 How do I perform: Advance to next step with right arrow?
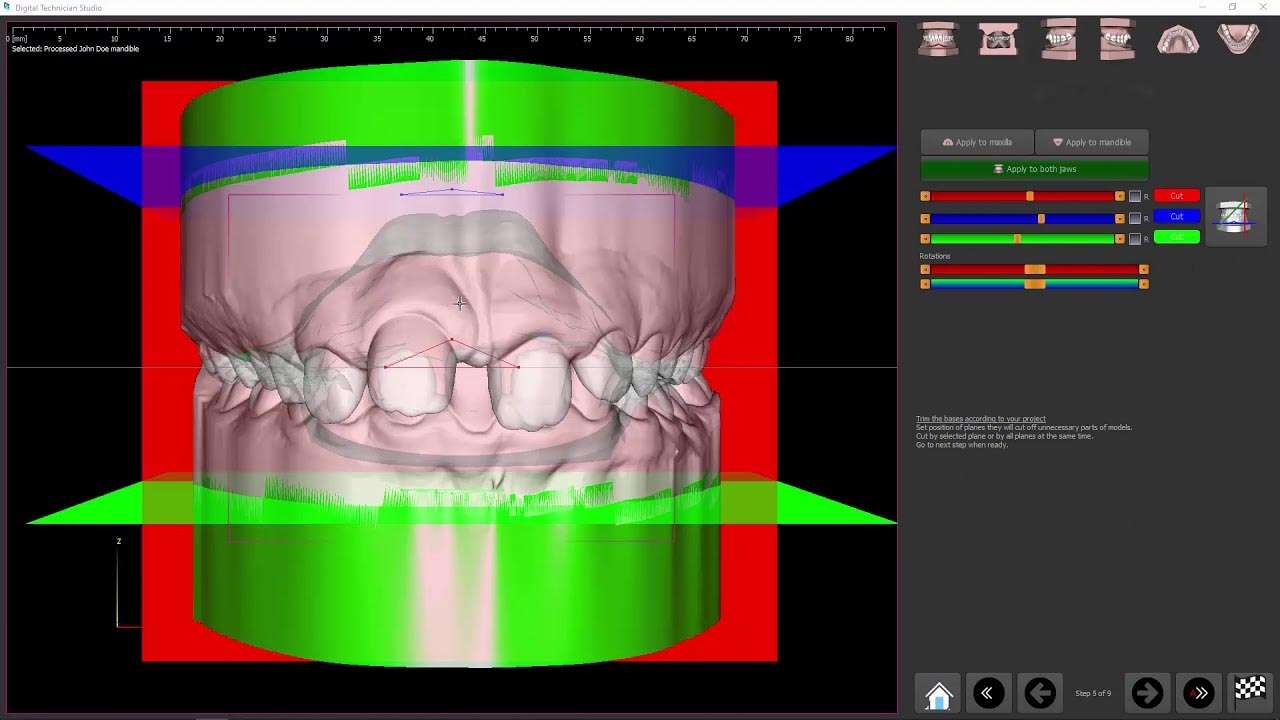coord(1147,692)
